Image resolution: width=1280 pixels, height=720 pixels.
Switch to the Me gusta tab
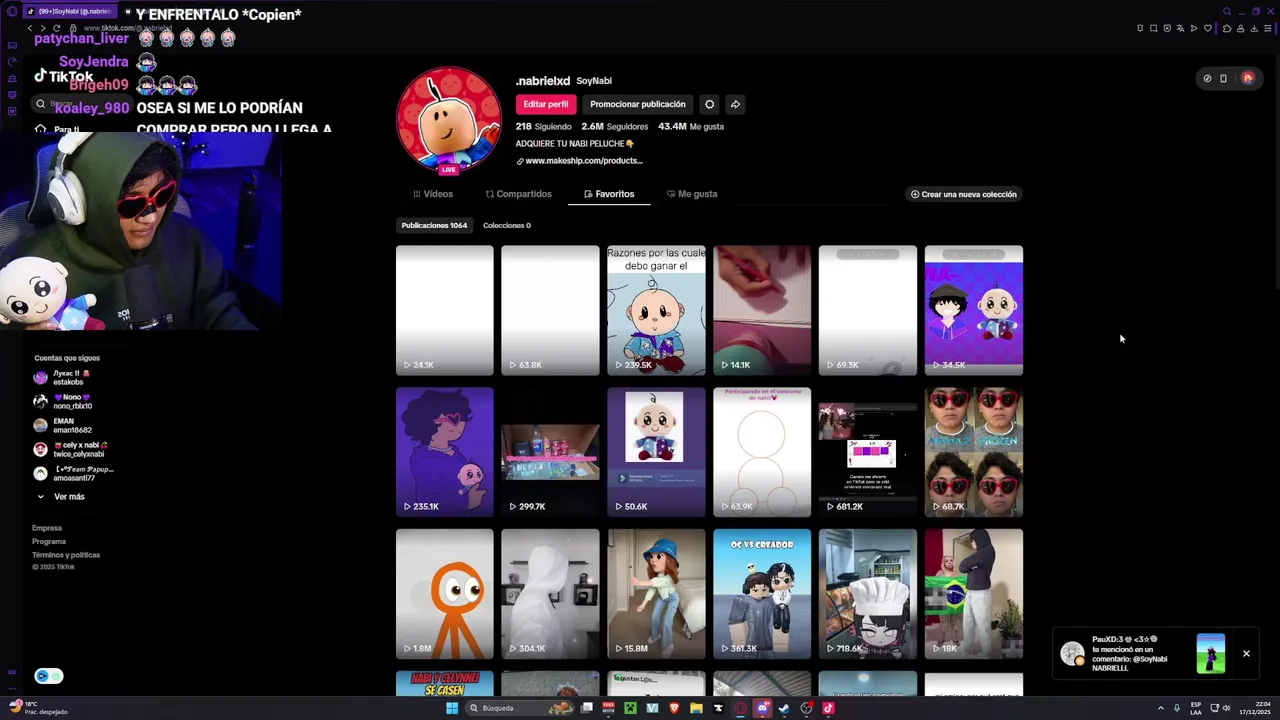691,194
